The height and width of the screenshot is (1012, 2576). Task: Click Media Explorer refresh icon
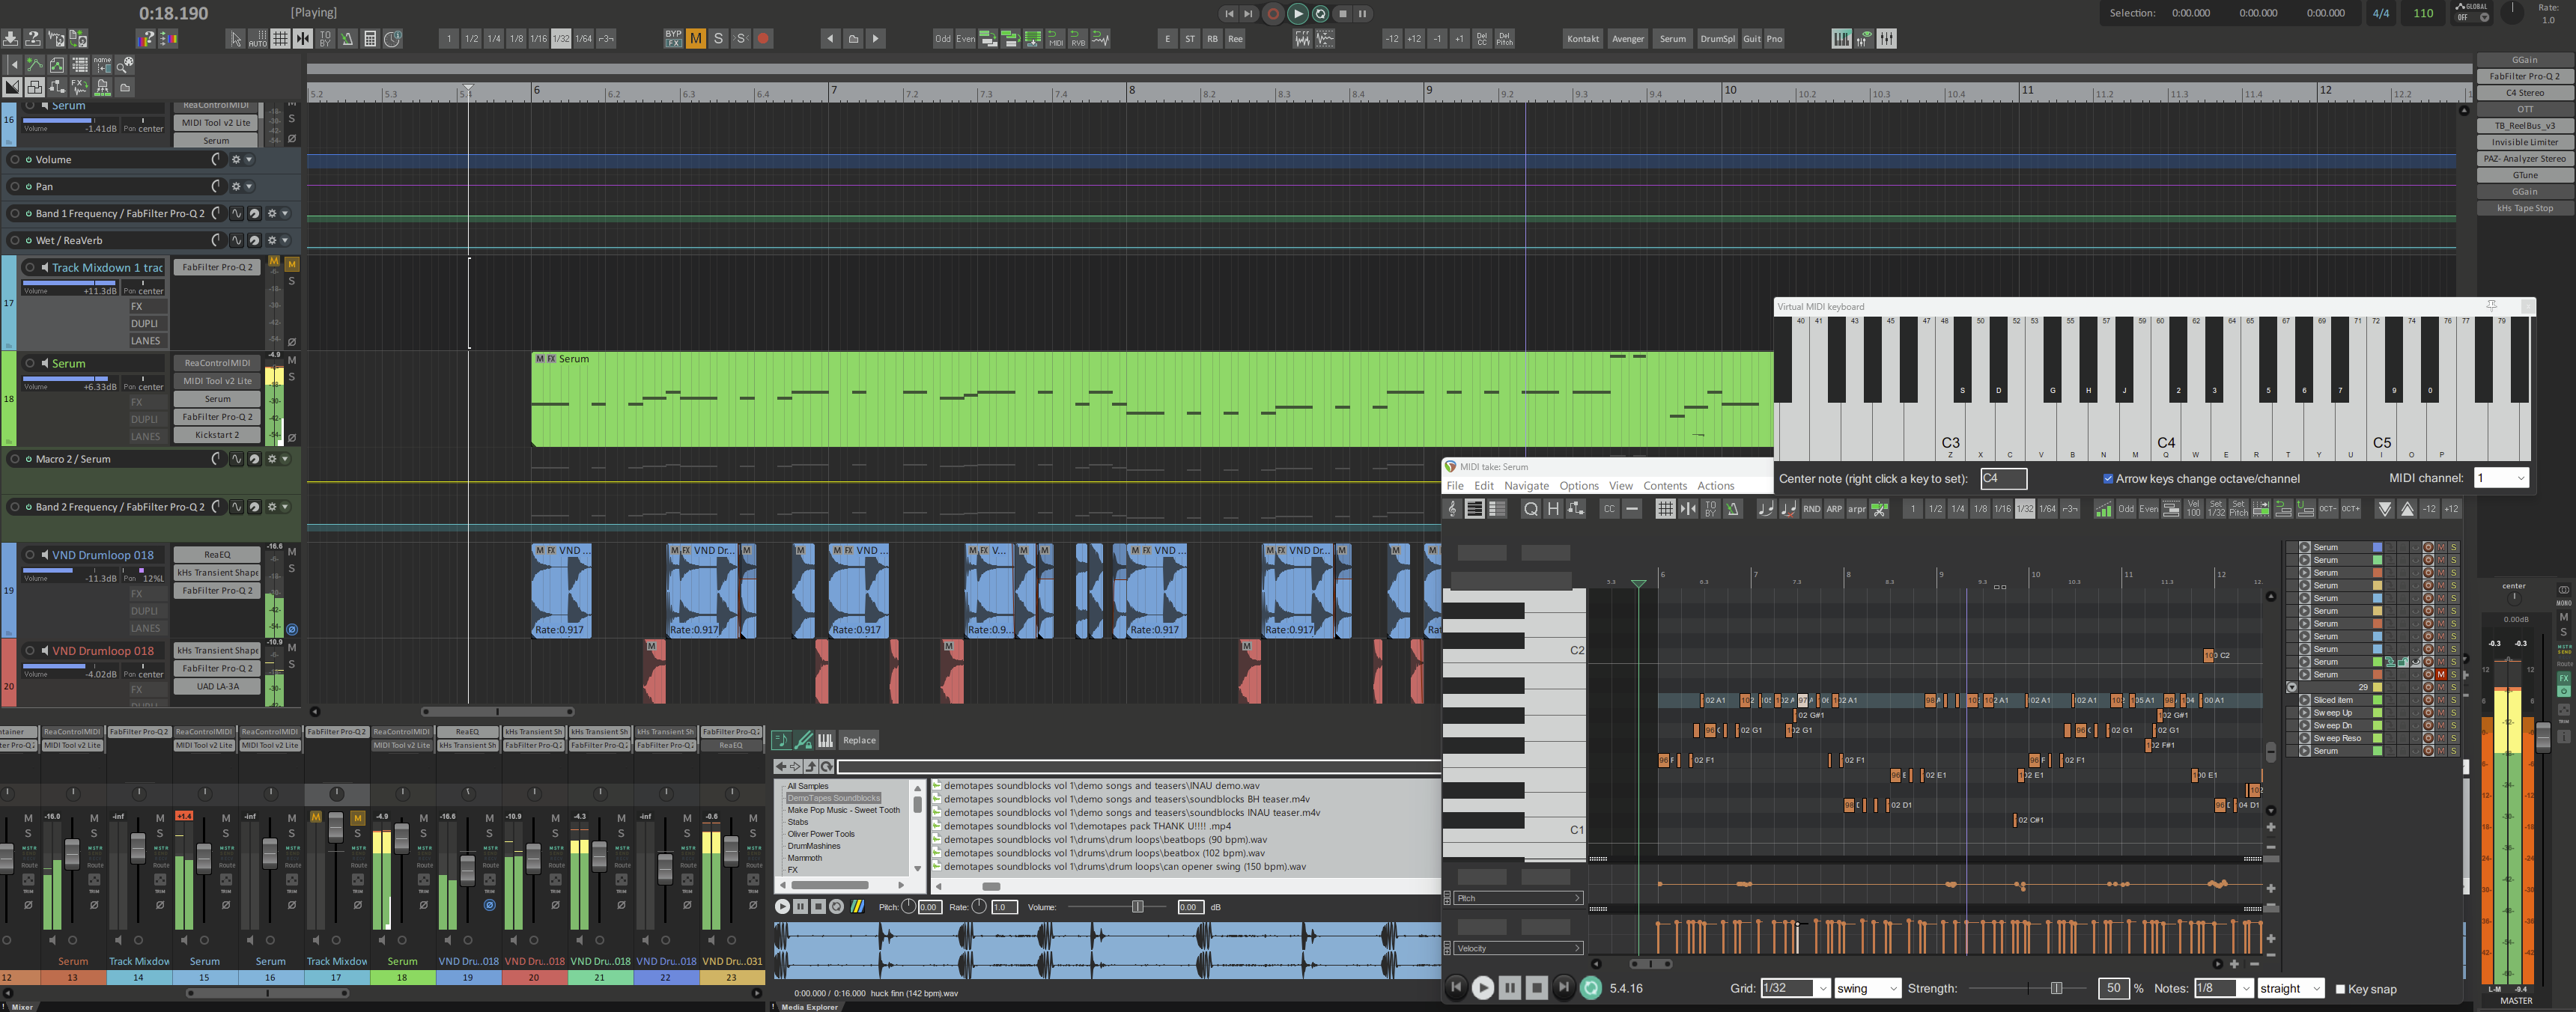point(827,767)
